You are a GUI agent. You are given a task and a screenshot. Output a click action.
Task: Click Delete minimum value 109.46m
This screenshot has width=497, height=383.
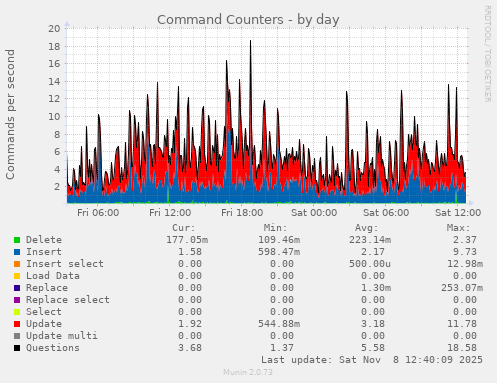pos(279,240)
